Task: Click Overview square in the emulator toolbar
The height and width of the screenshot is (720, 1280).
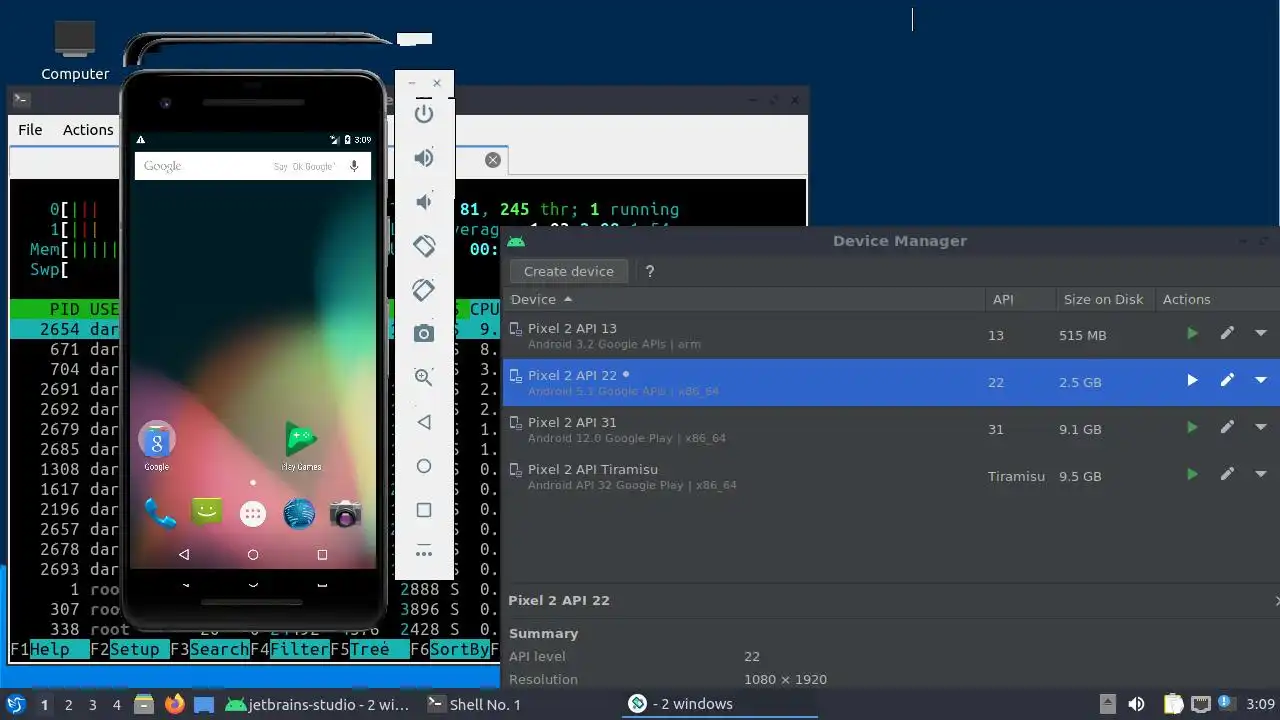Action: click(424, 510)
